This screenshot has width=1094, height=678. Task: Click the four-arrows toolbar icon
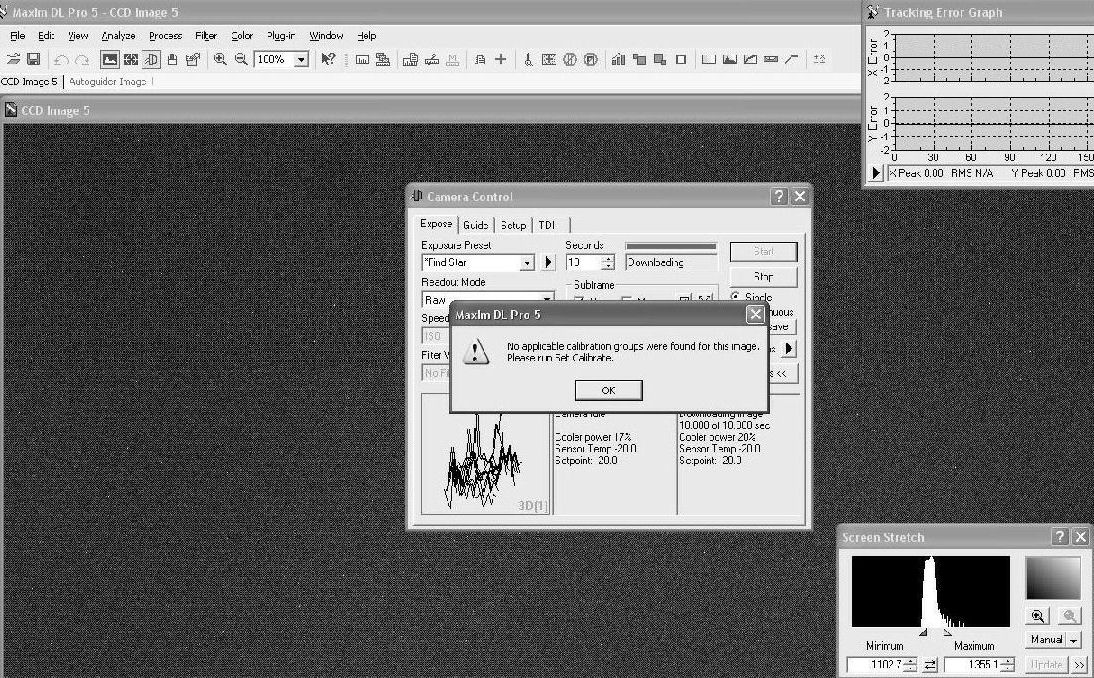pyautogui.click(x=130, y=59)
